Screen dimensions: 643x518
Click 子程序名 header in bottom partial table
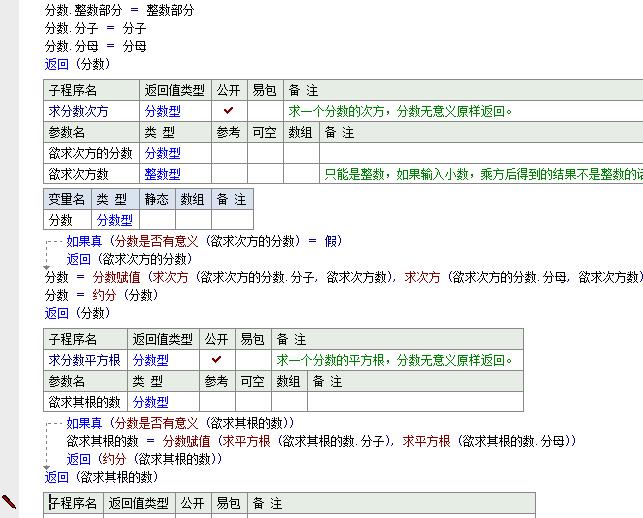(x=73, y=503)
